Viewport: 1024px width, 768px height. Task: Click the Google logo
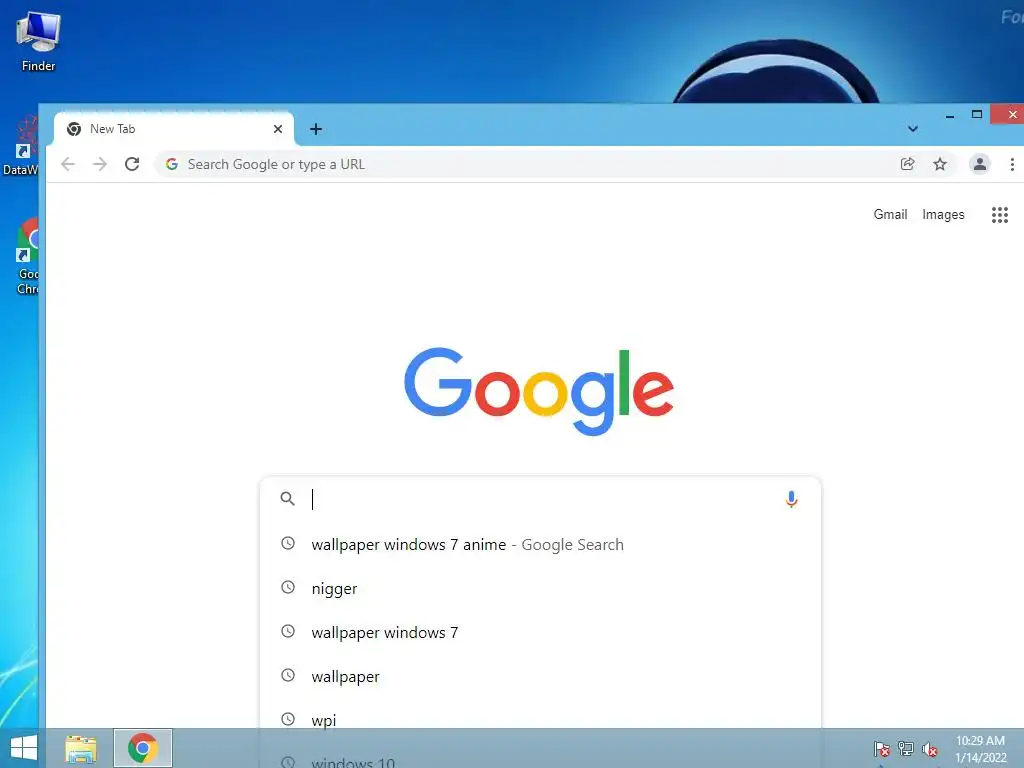point(539,391)
